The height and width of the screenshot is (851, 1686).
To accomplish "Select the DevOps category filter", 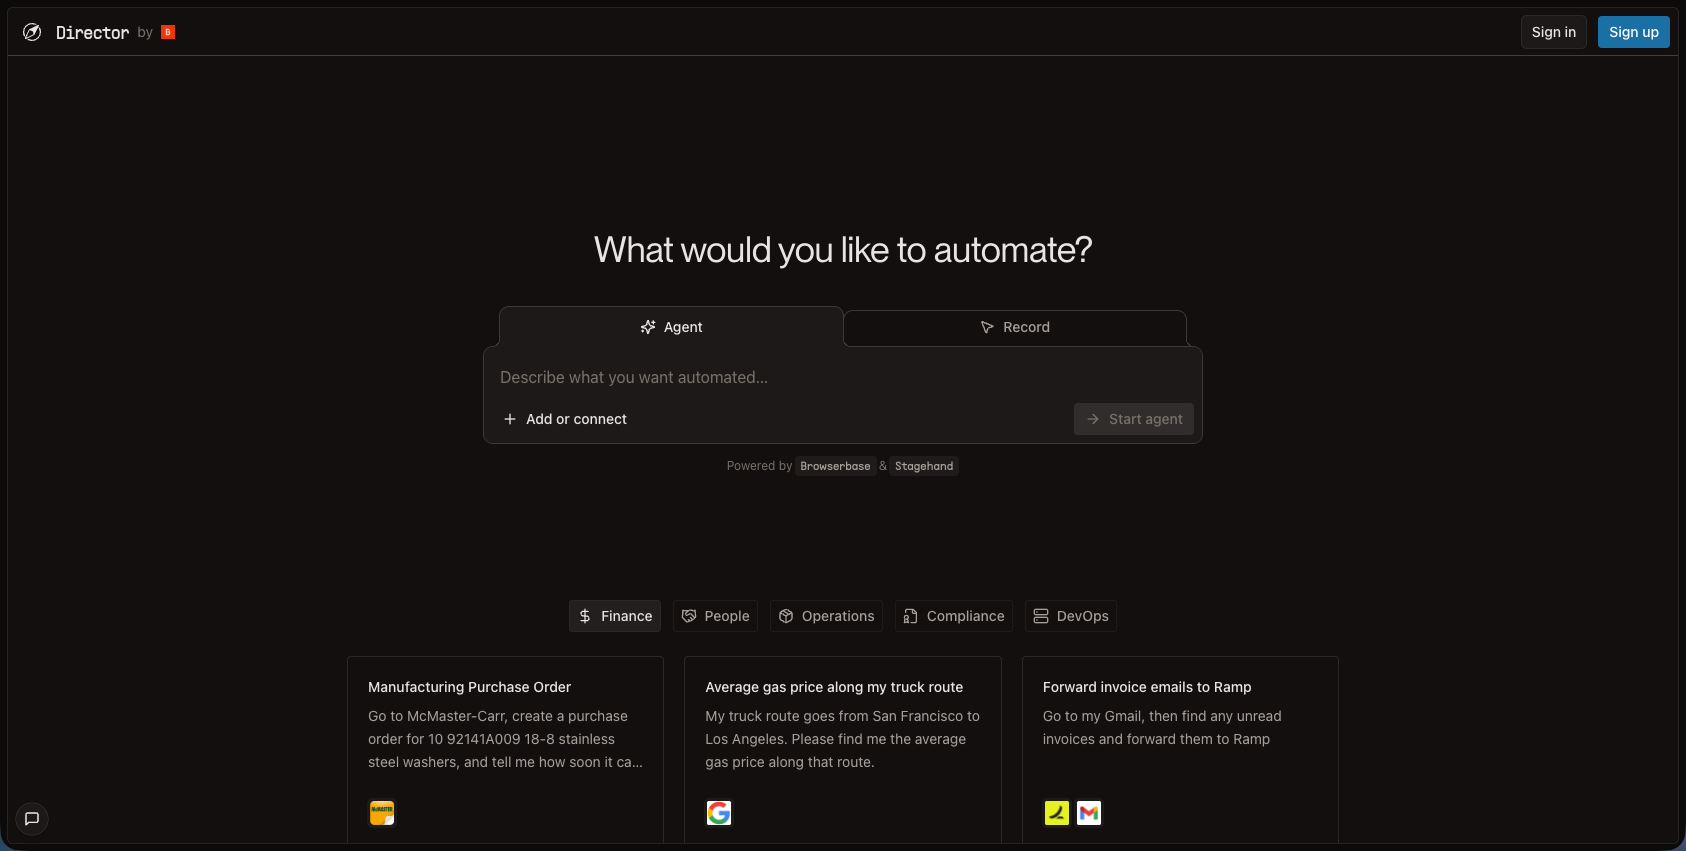I will click(1070, 616).
